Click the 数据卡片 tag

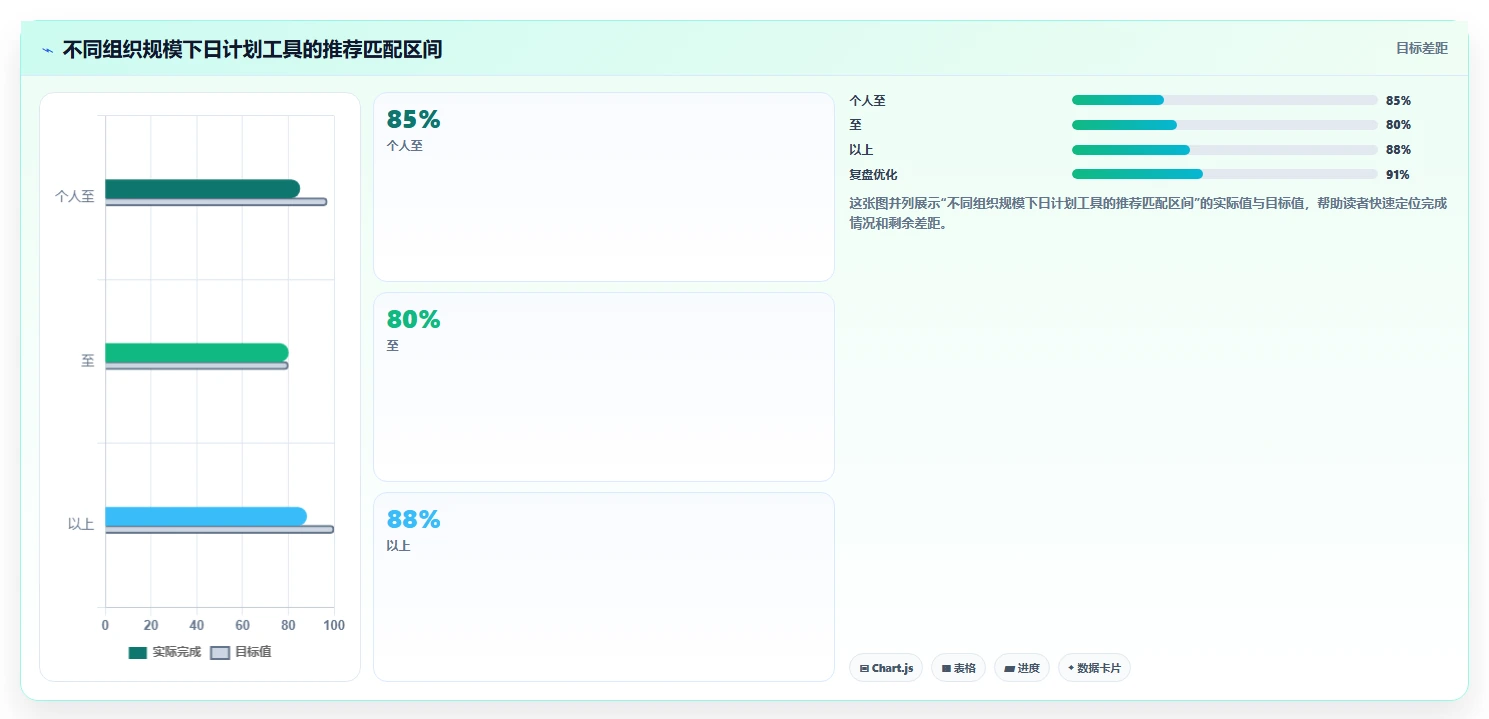click(x=1094, y=668)
